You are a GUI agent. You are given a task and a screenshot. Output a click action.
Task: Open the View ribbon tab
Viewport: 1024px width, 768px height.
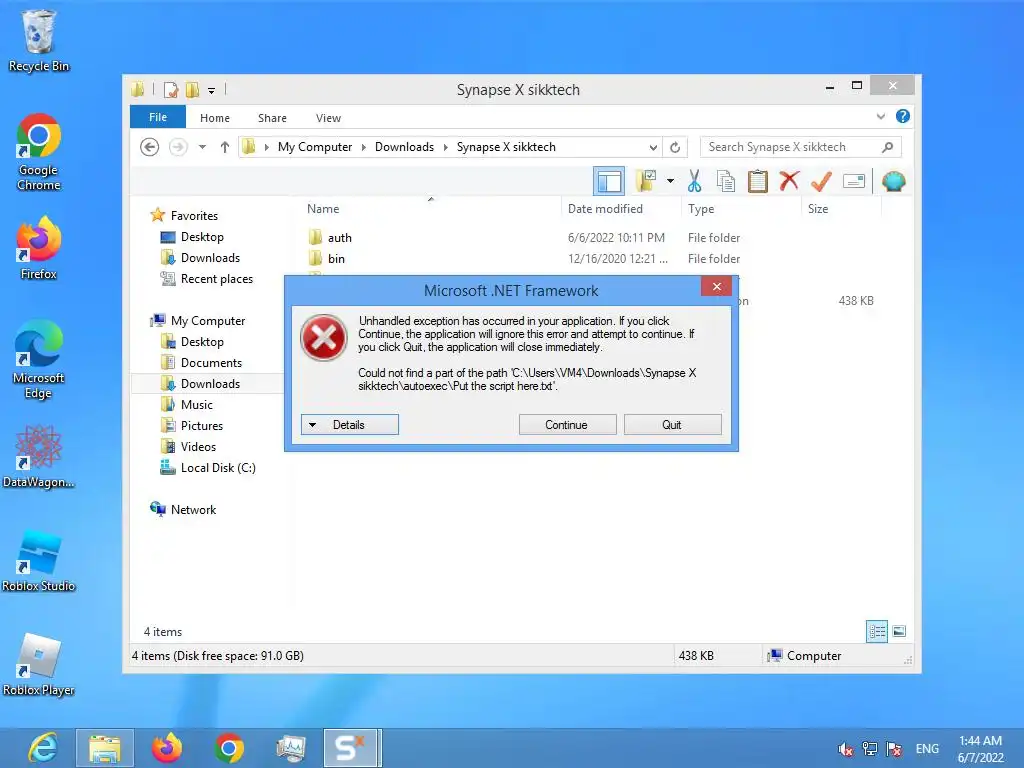click(328, 118)
